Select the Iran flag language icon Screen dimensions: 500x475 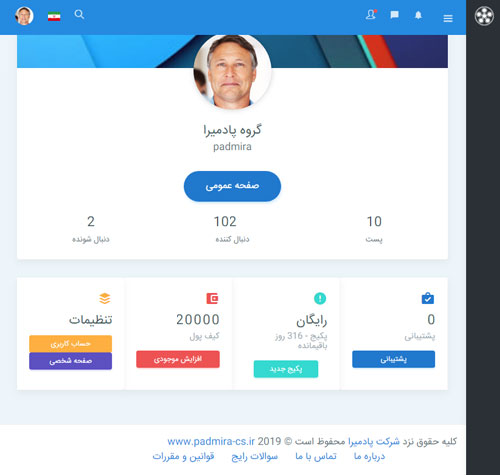click(x=54, y=17)
